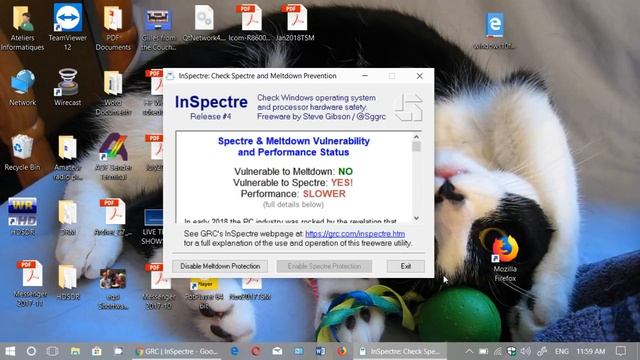The width and height of the screenshot is (640, 360).
Task: Click the GRC logo in InSpectre header
Action: 408,107
